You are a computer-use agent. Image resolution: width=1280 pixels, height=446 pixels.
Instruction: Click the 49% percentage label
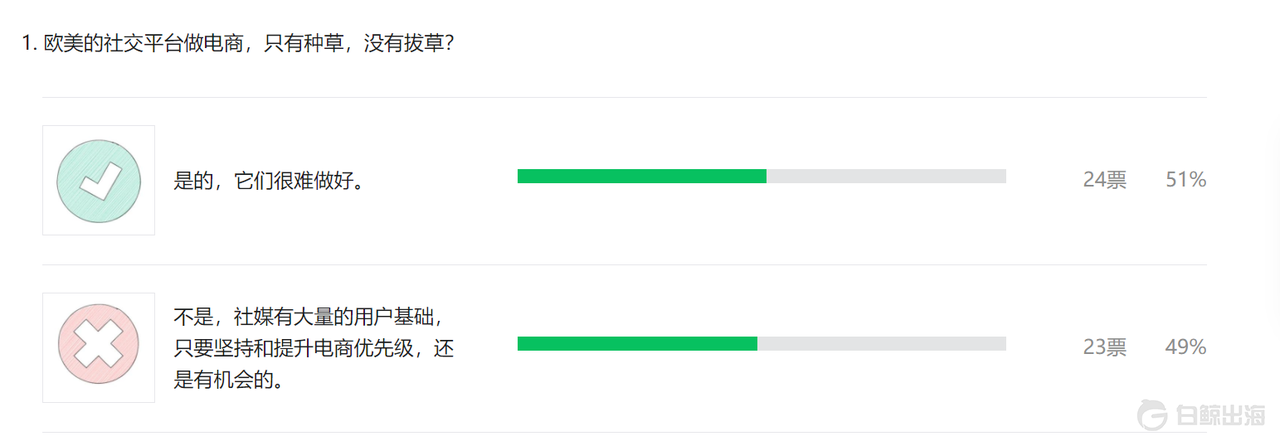(x=1185, y=348)
